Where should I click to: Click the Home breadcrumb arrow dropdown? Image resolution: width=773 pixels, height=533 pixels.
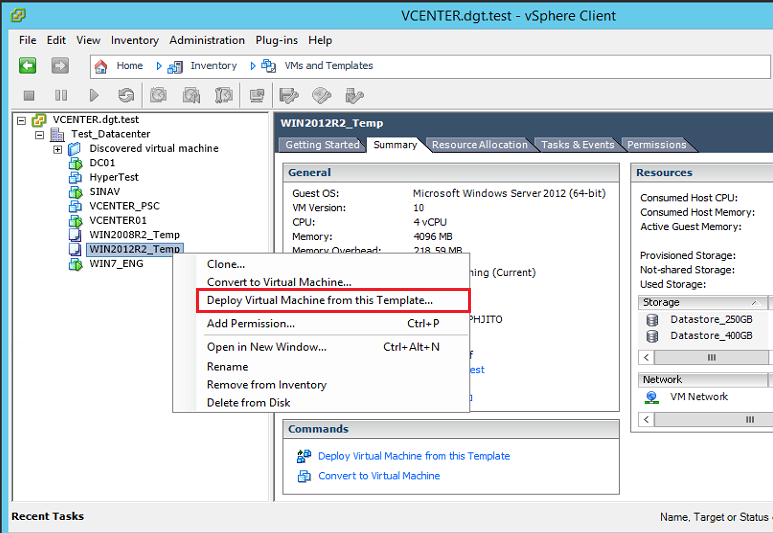pyautogui.click(x=159, y=66)
